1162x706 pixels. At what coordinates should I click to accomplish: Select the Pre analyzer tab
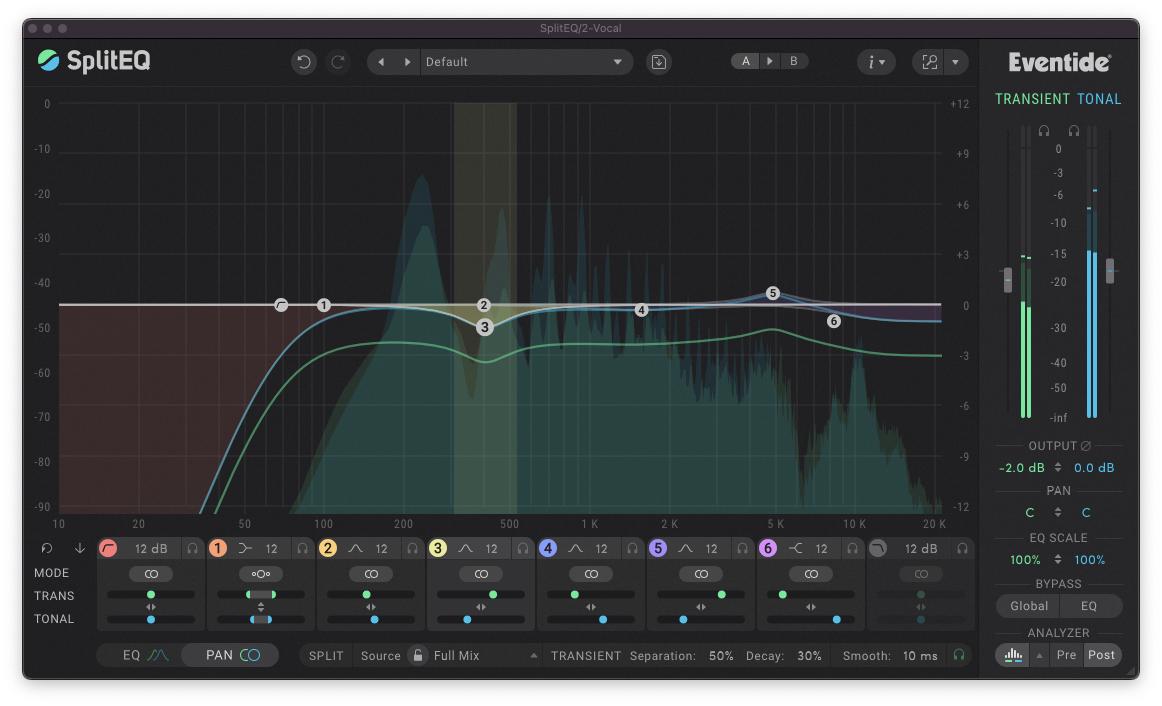(x=1066, y=655)
